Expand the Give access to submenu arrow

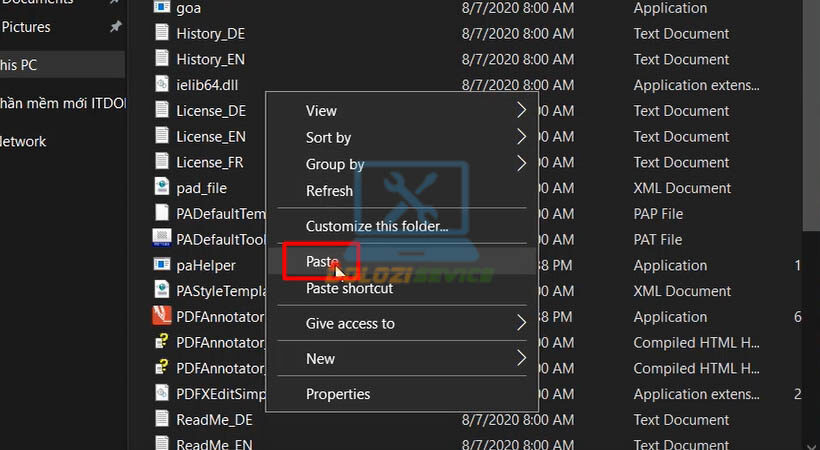click(521, 323)
